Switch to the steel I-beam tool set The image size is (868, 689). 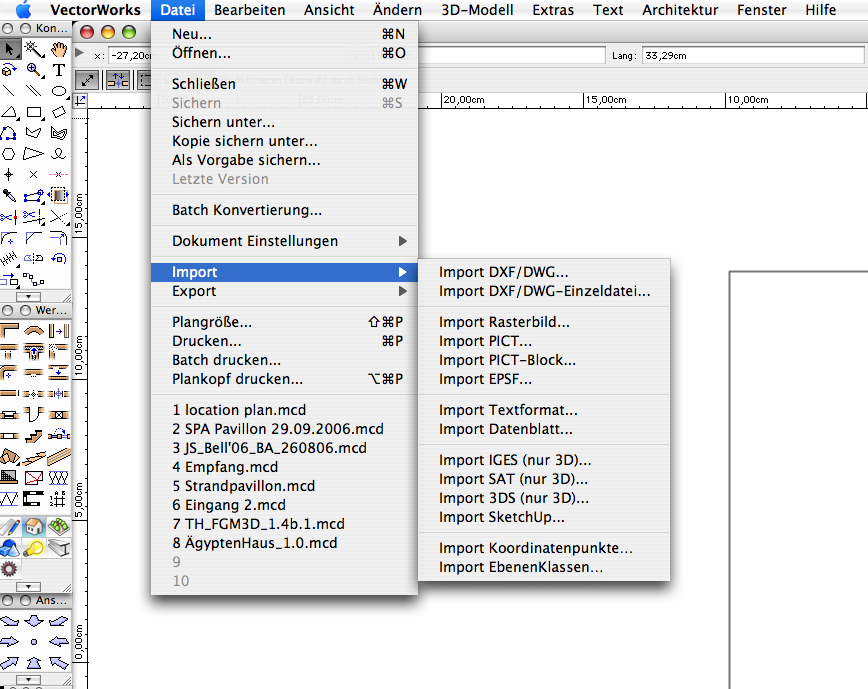point(59,548)
